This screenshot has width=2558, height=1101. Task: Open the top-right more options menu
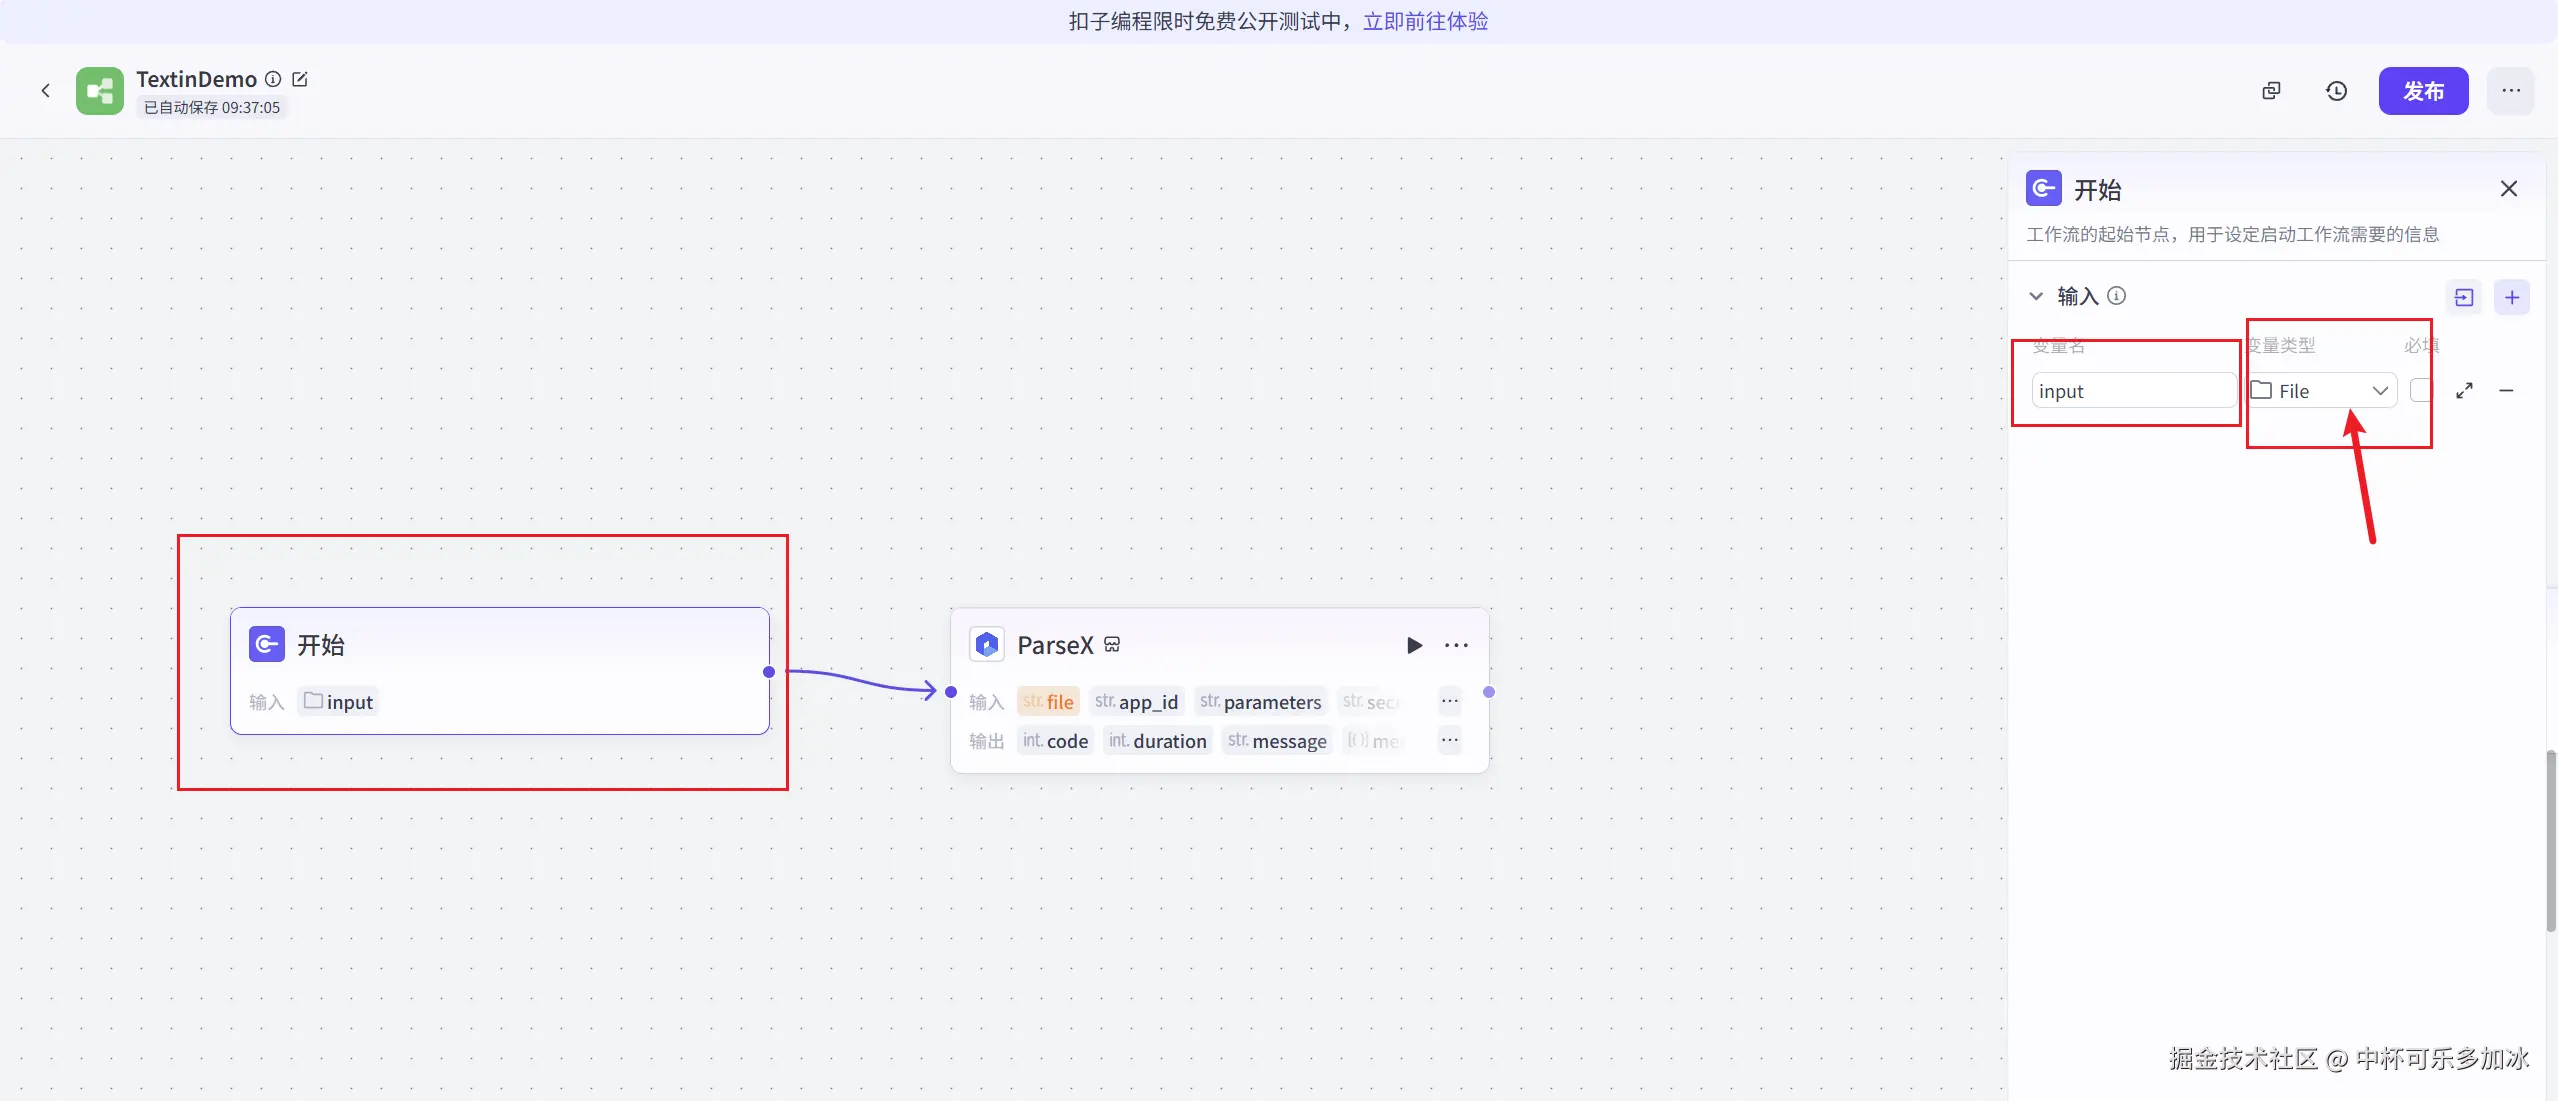[2510, 91]
